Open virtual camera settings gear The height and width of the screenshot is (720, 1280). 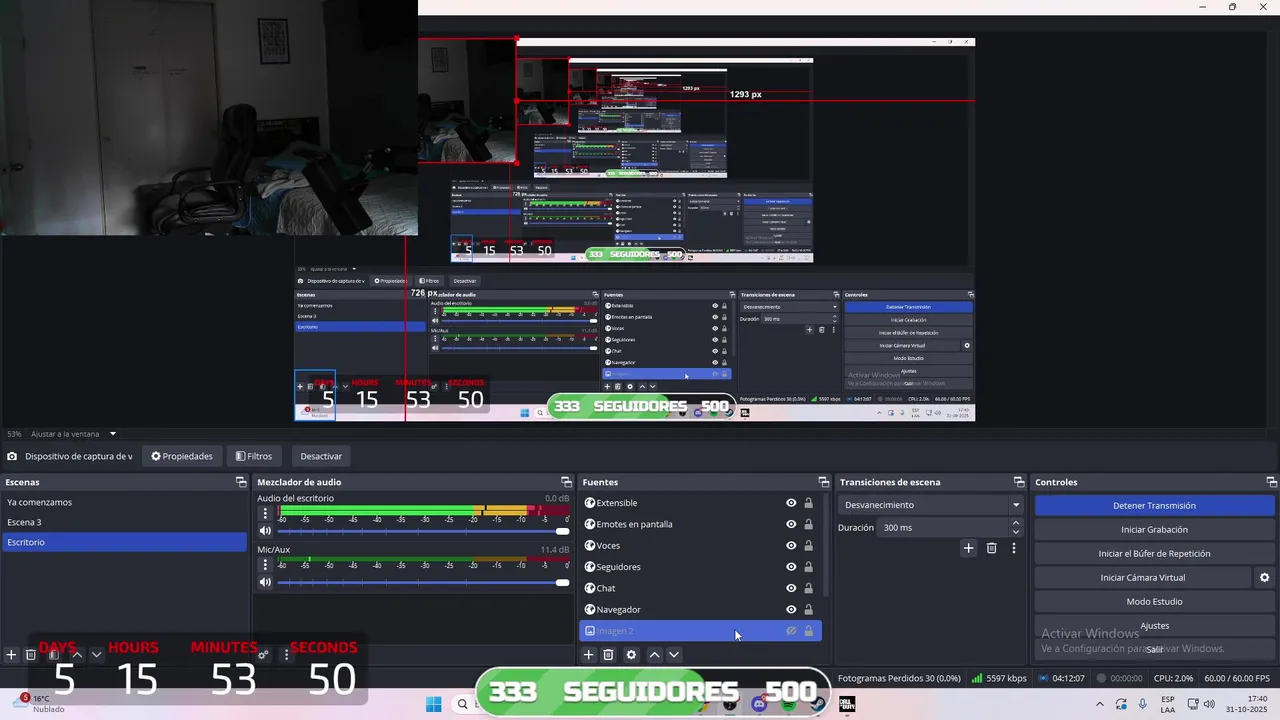1264,578
